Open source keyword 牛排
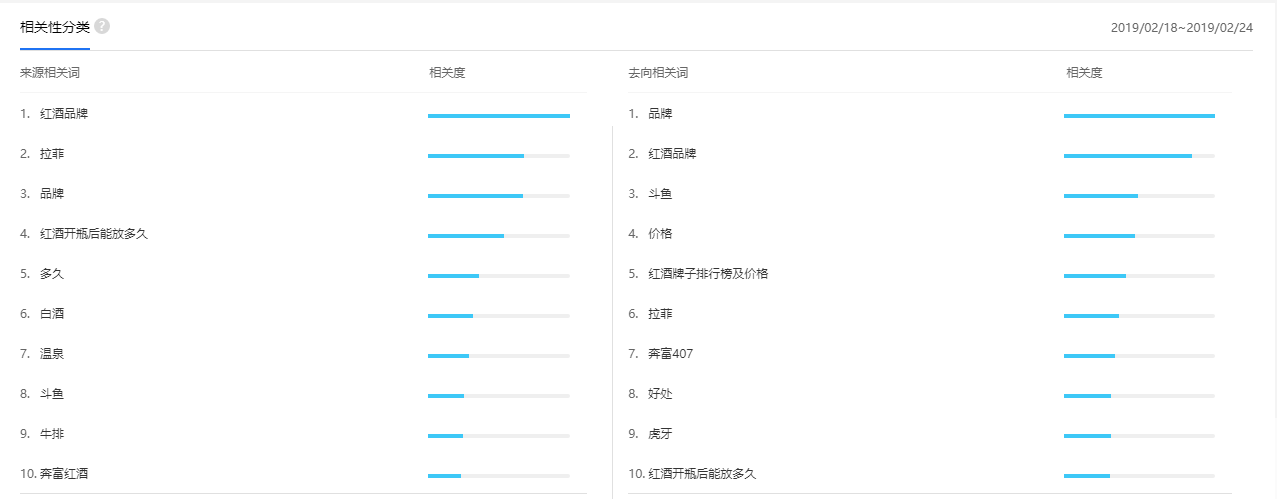 (x=52, y=434)
